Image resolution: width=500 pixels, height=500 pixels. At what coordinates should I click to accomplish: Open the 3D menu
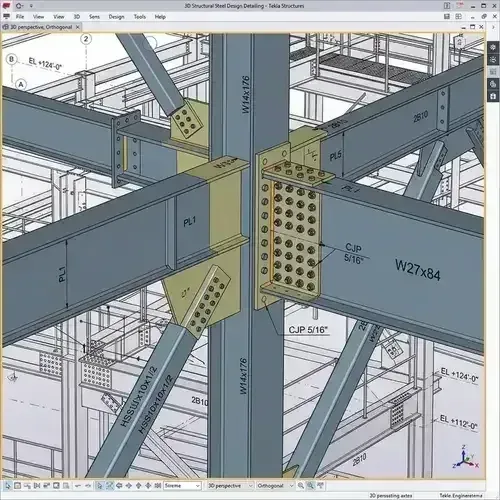76,16
